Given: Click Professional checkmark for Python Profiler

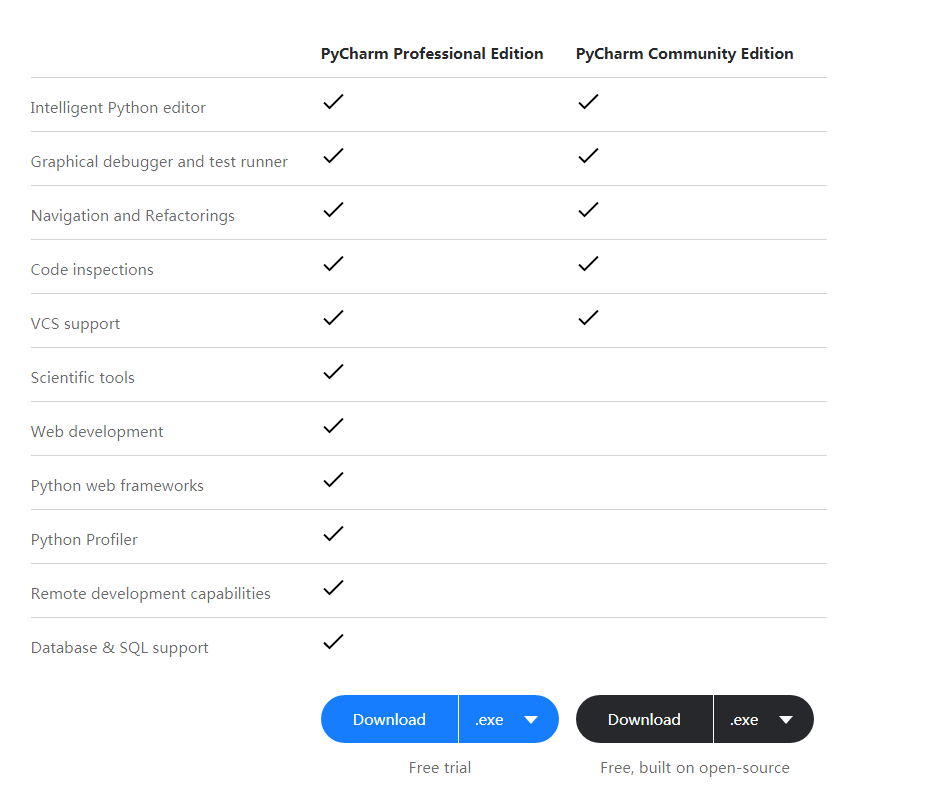Looking at the screenshot, I should pos(333,534).
